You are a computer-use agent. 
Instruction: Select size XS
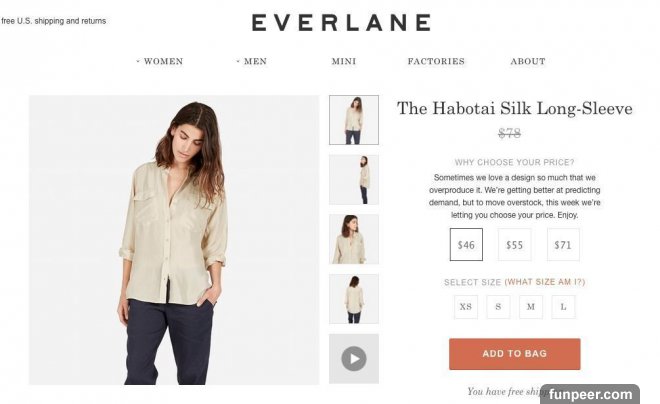pyautogui.click(x=466, y=307)
